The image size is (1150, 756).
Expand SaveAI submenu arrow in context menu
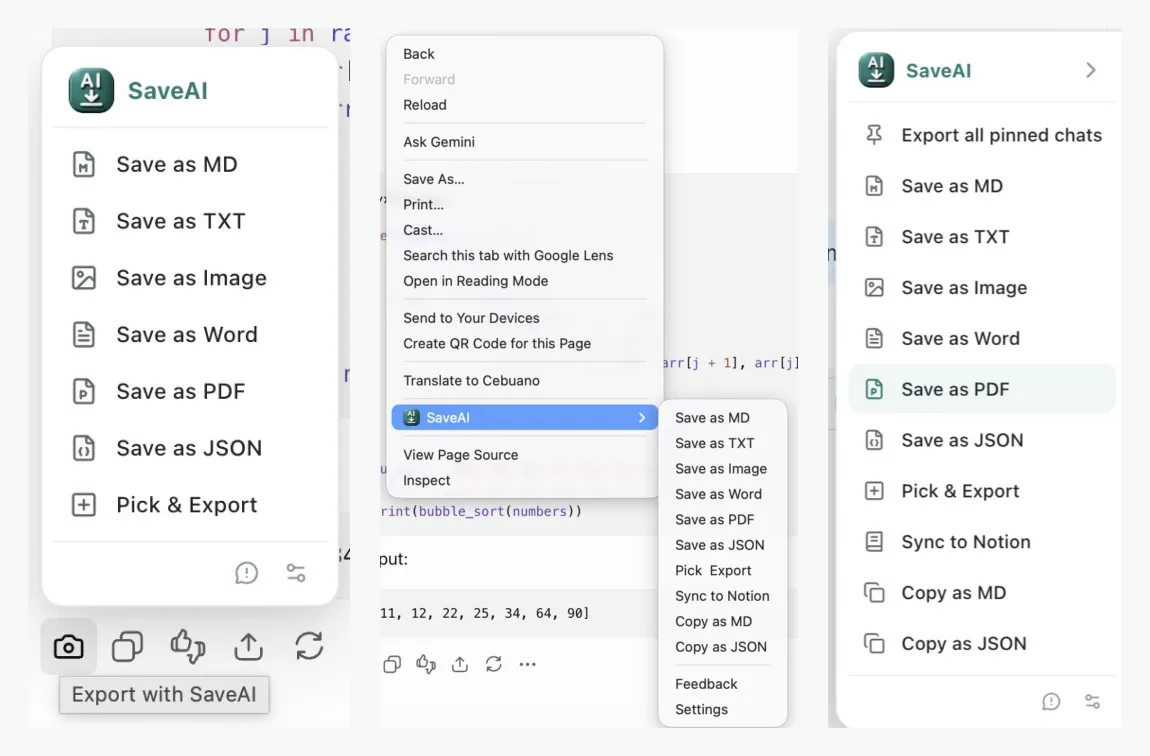pyautogui.click(x=642, y=417)
